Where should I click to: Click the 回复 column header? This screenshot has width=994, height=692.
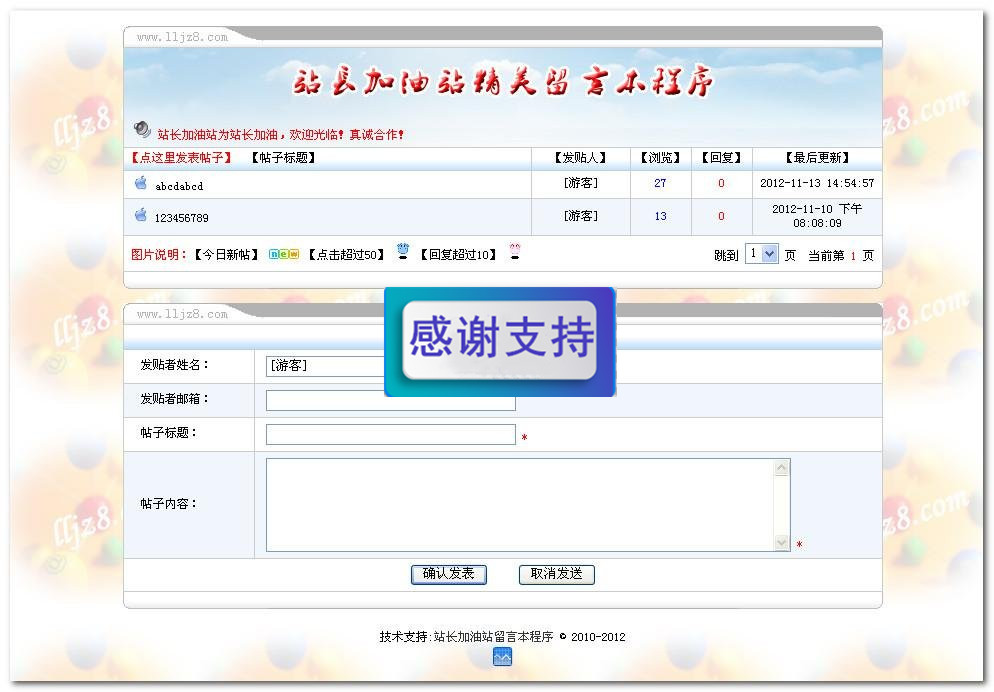coord(721,158)
